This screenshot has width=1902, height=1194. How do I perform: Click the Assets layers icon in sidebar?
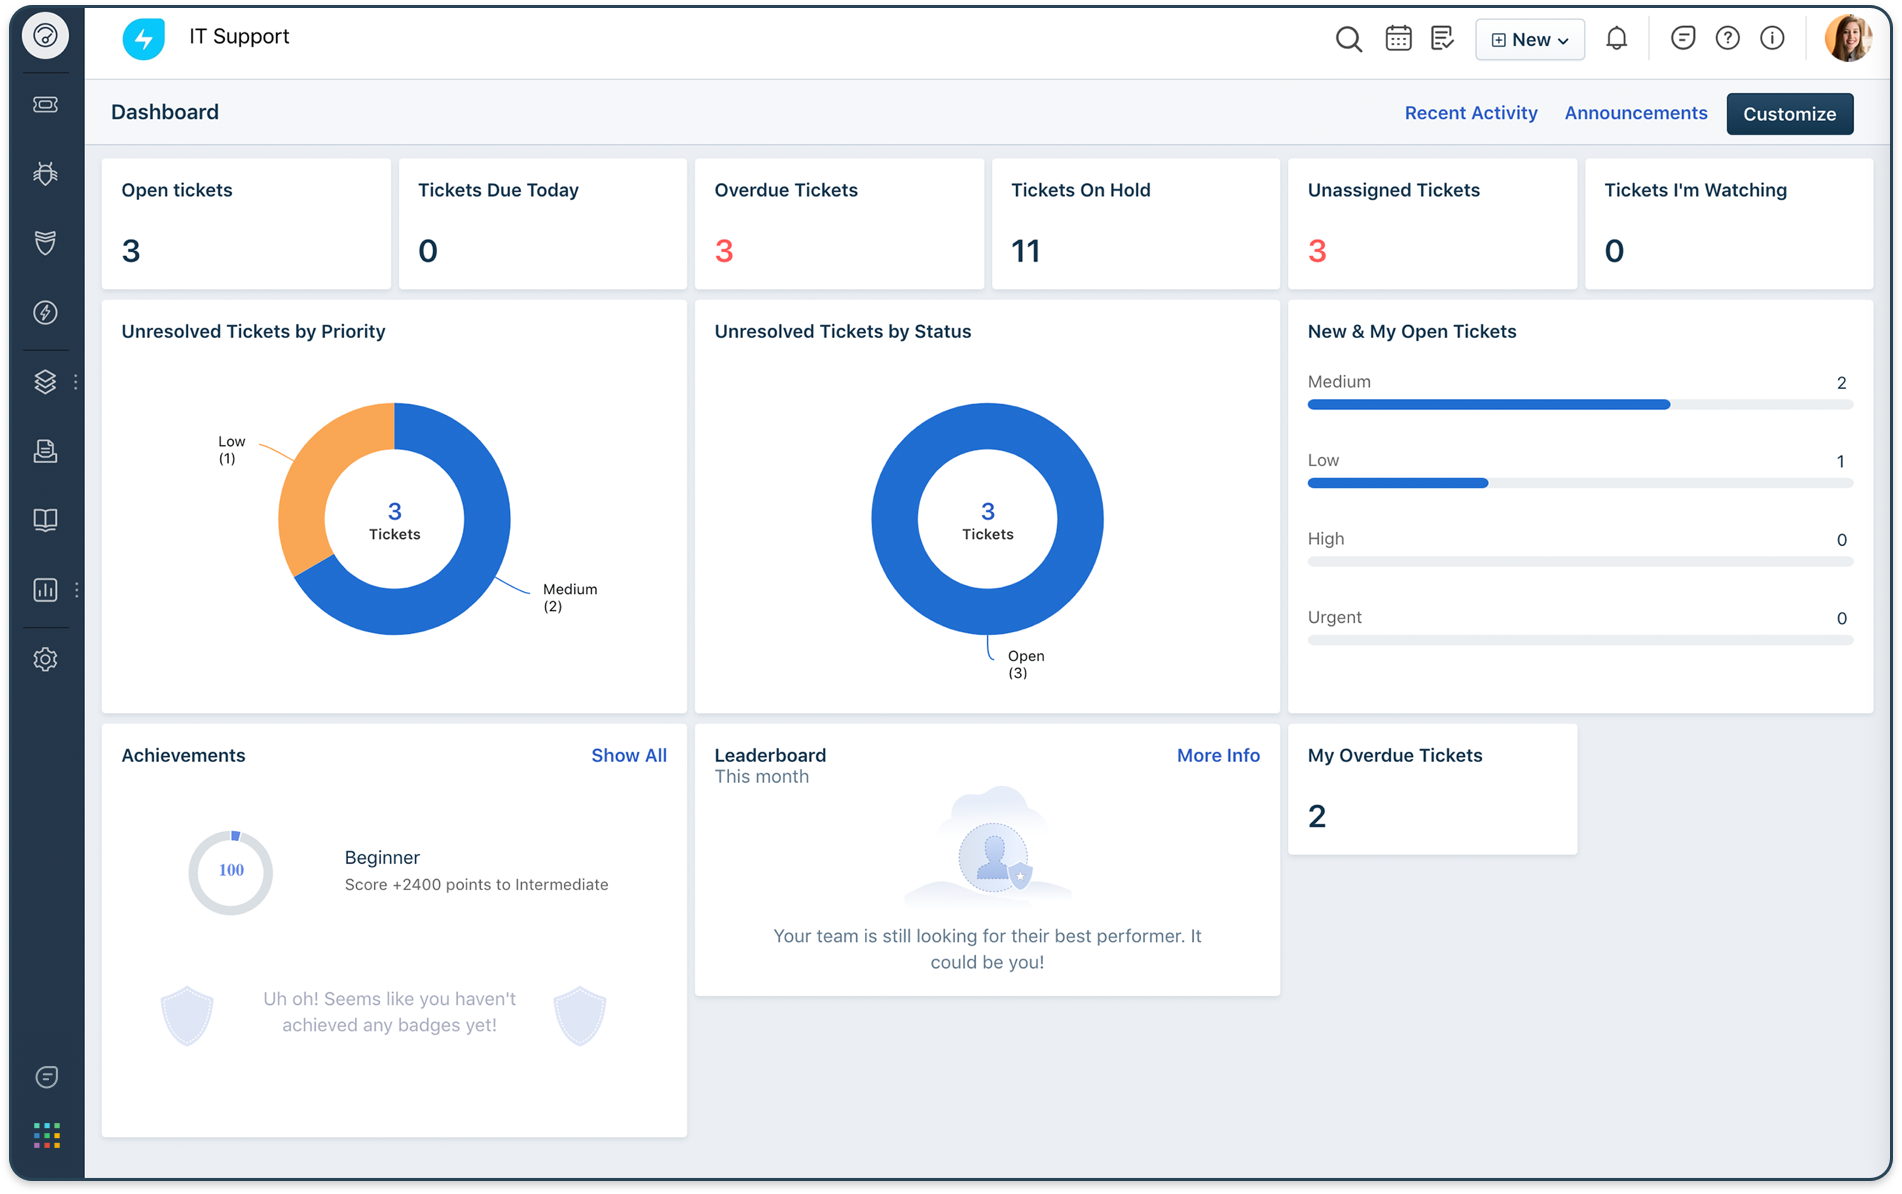[x=46, y=381]
